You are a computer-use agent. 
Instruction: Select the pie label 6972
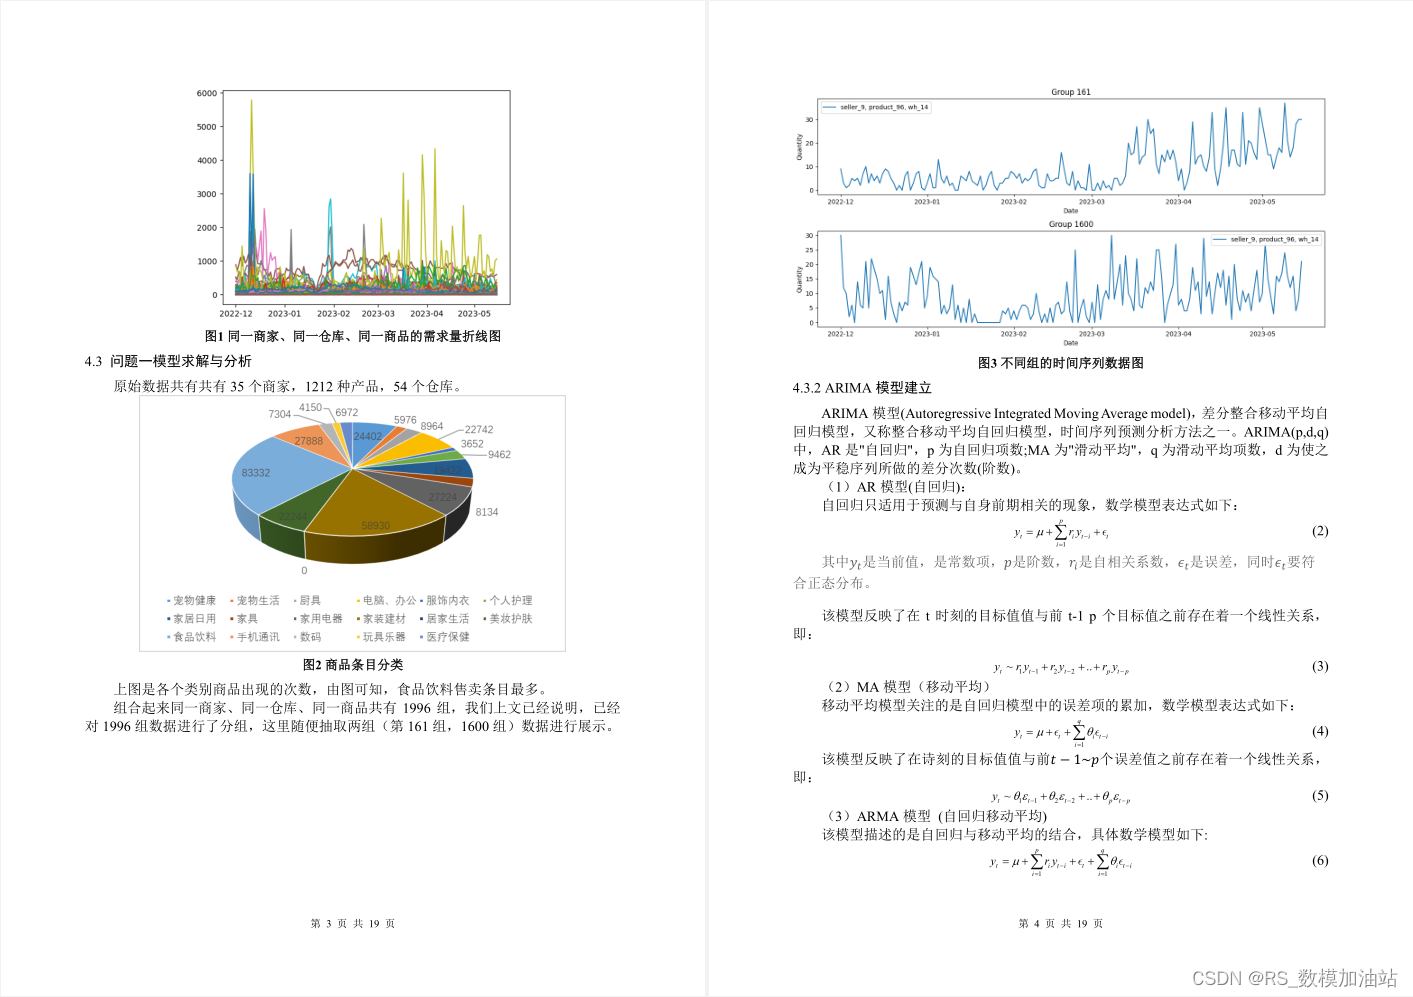tap(347, 412)
